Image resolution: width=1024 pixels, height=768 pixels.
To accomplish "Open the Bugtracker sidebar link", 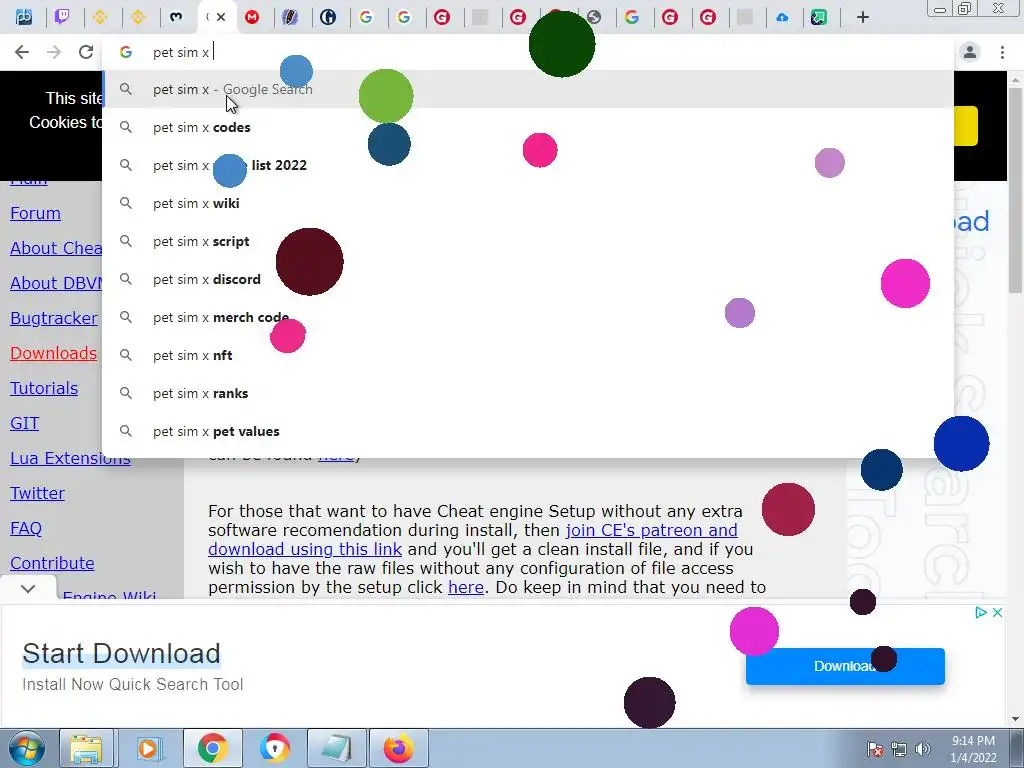I will pos(54,319).
